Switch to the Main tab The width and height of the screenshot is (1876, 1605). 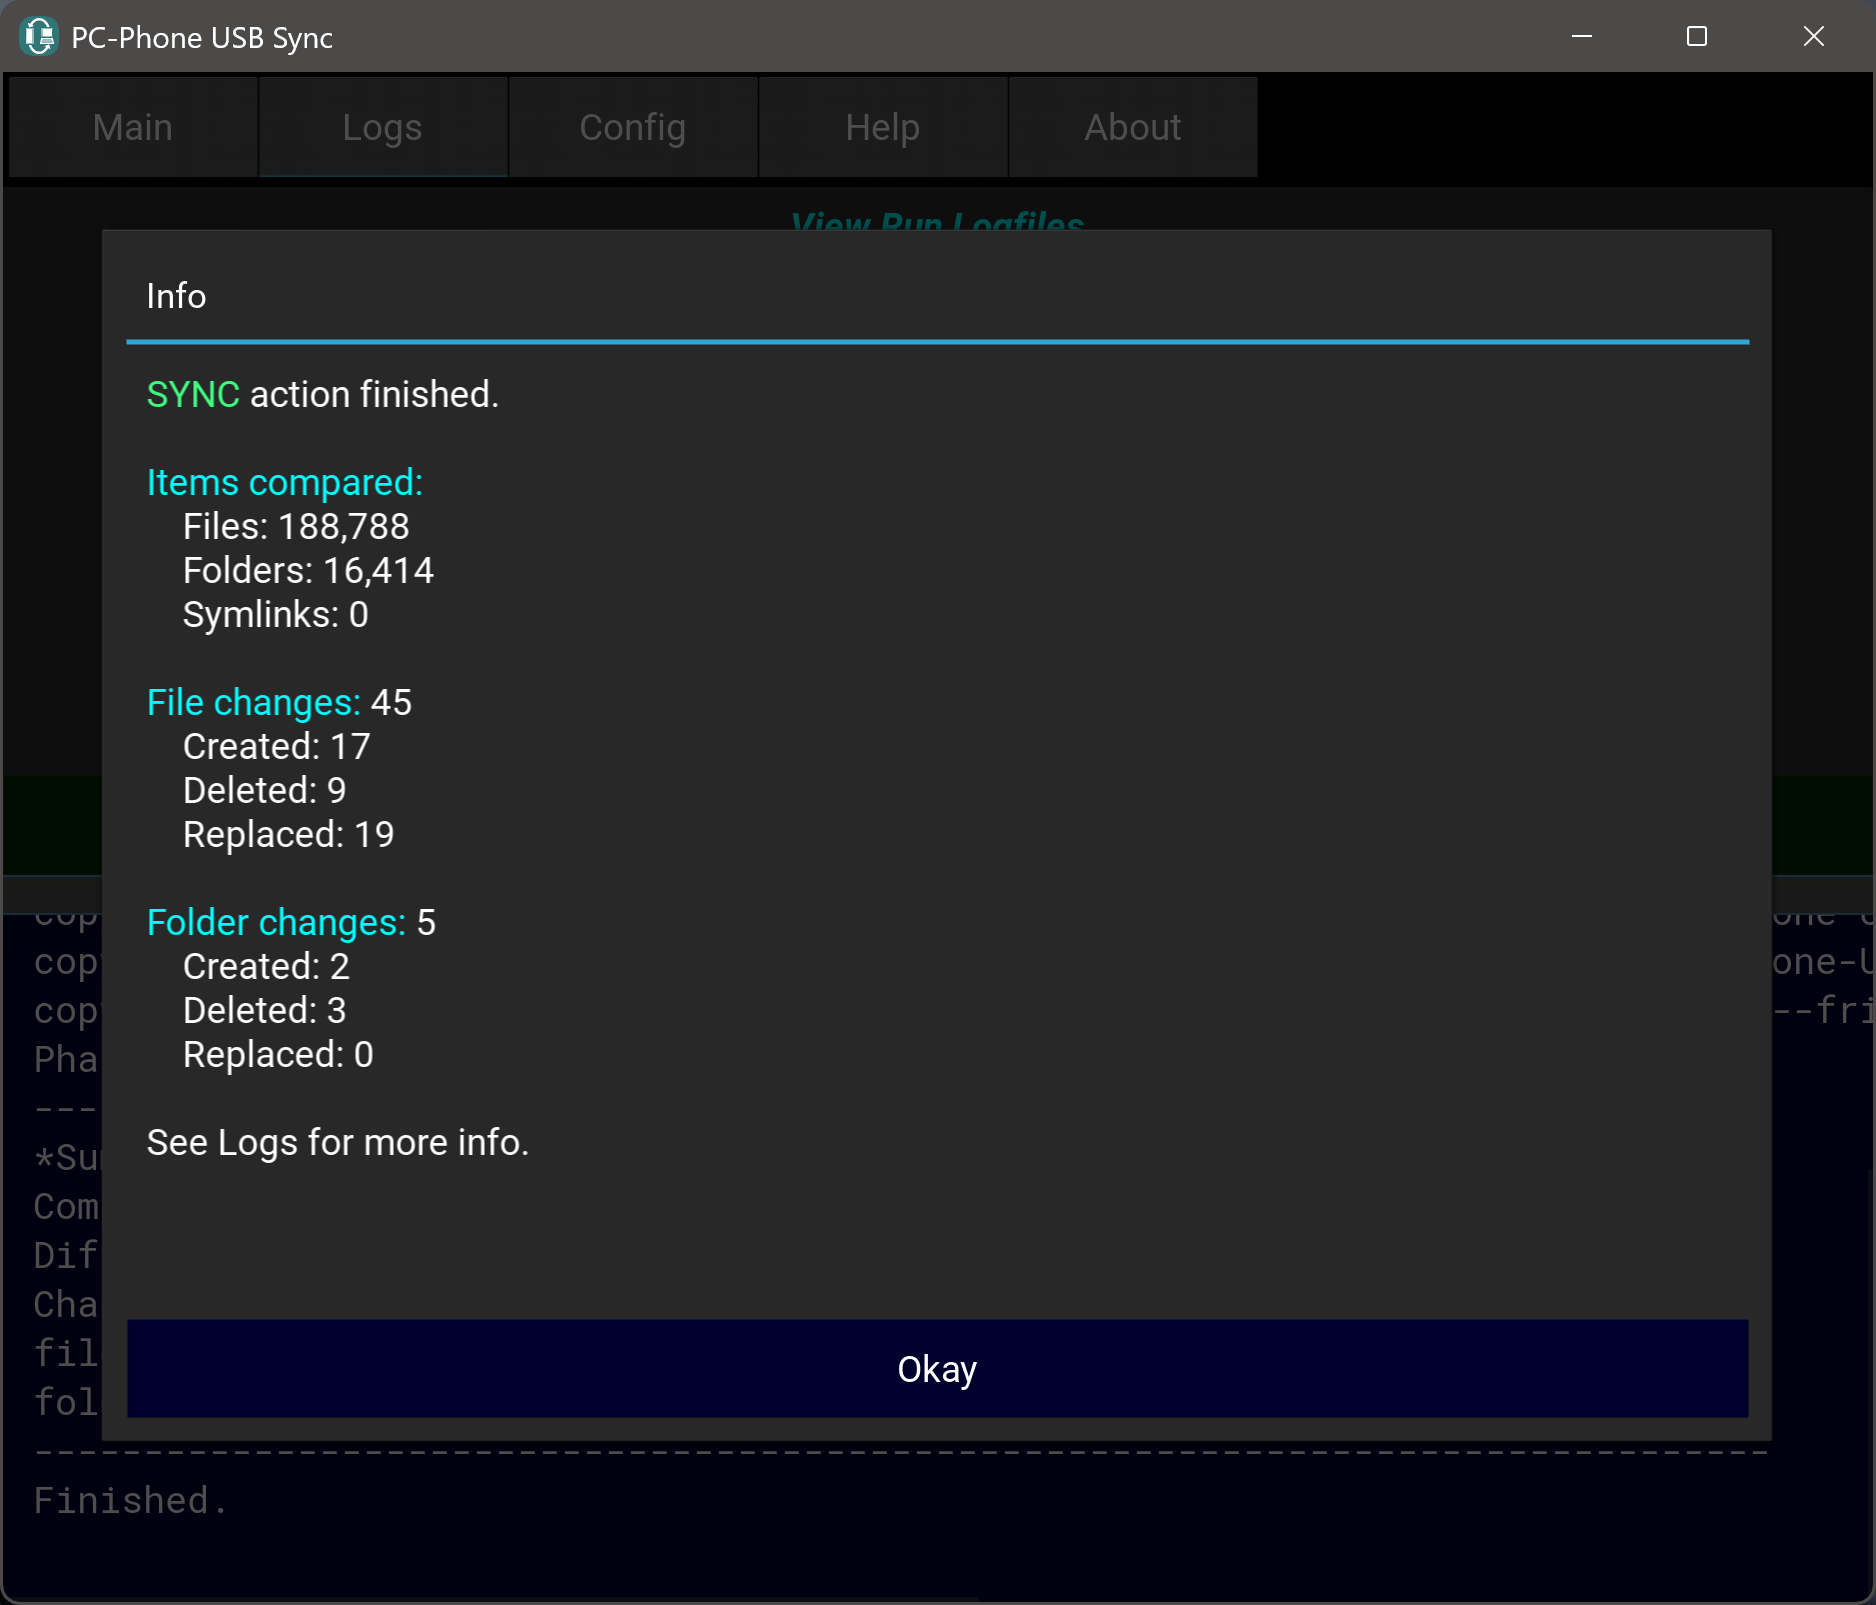(x=133, y=128)
